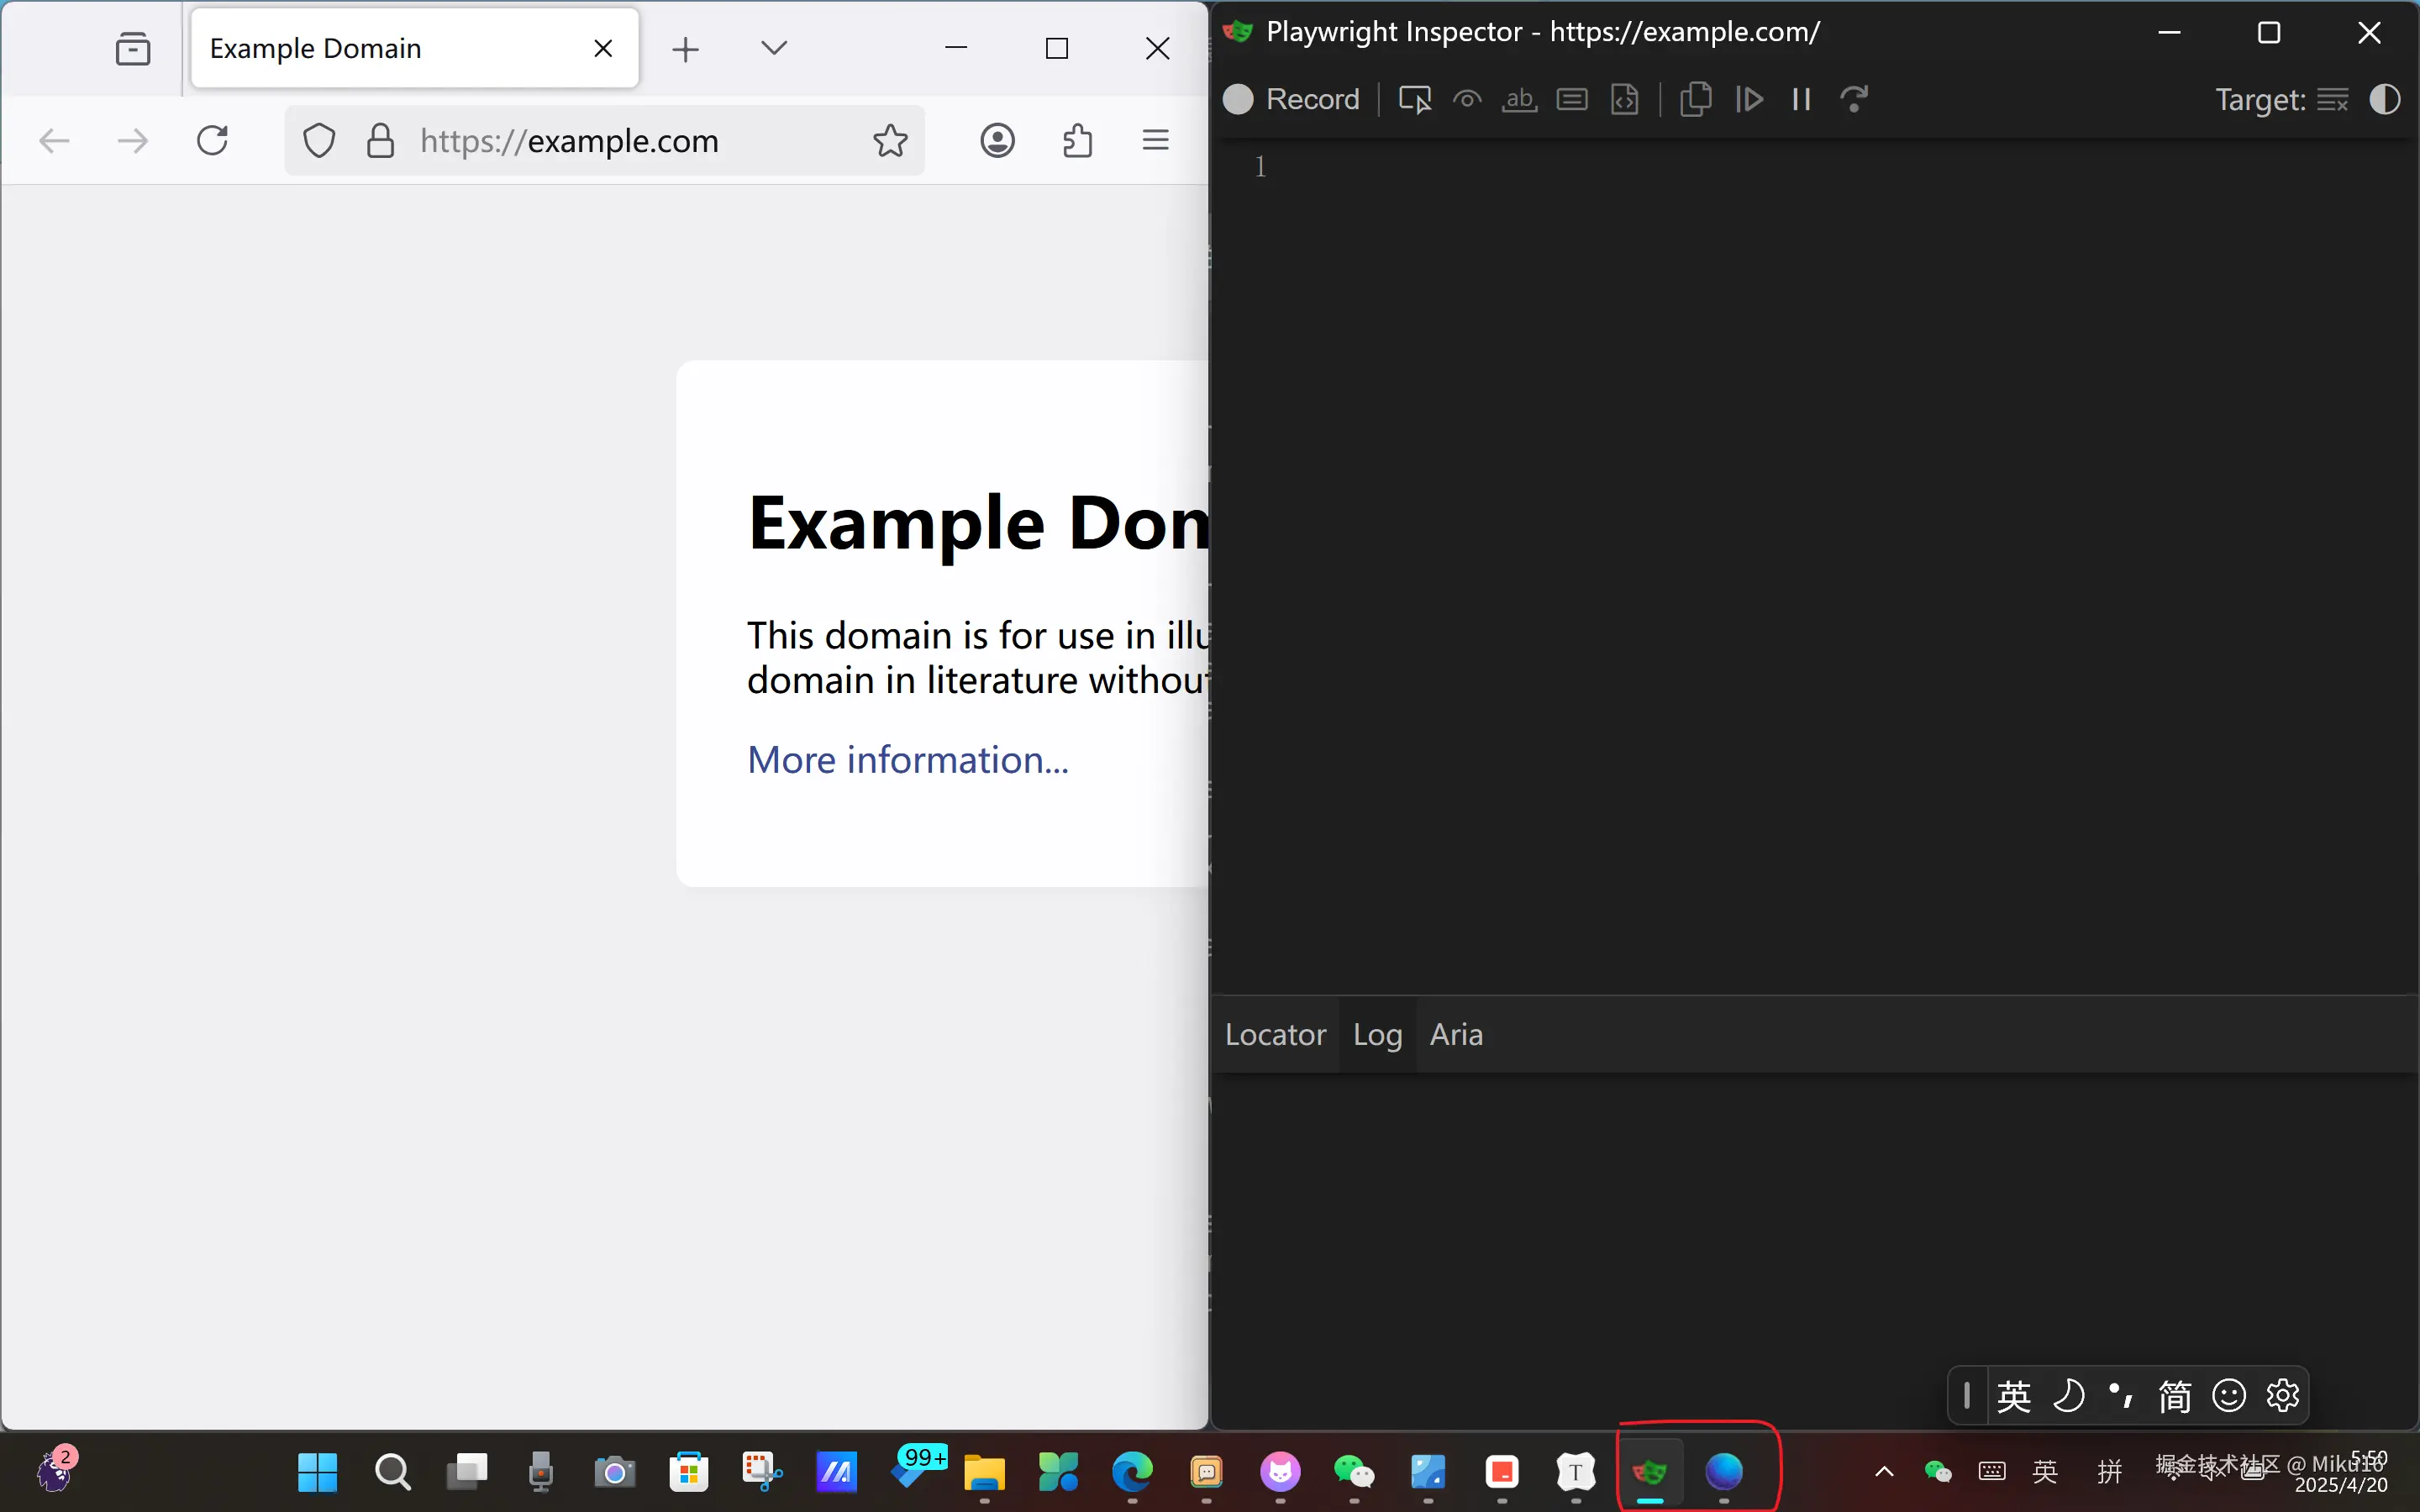Pause script execution in the Inspector
The width and height of the screenshot is (2420, 1512).
pos(1802,99)
